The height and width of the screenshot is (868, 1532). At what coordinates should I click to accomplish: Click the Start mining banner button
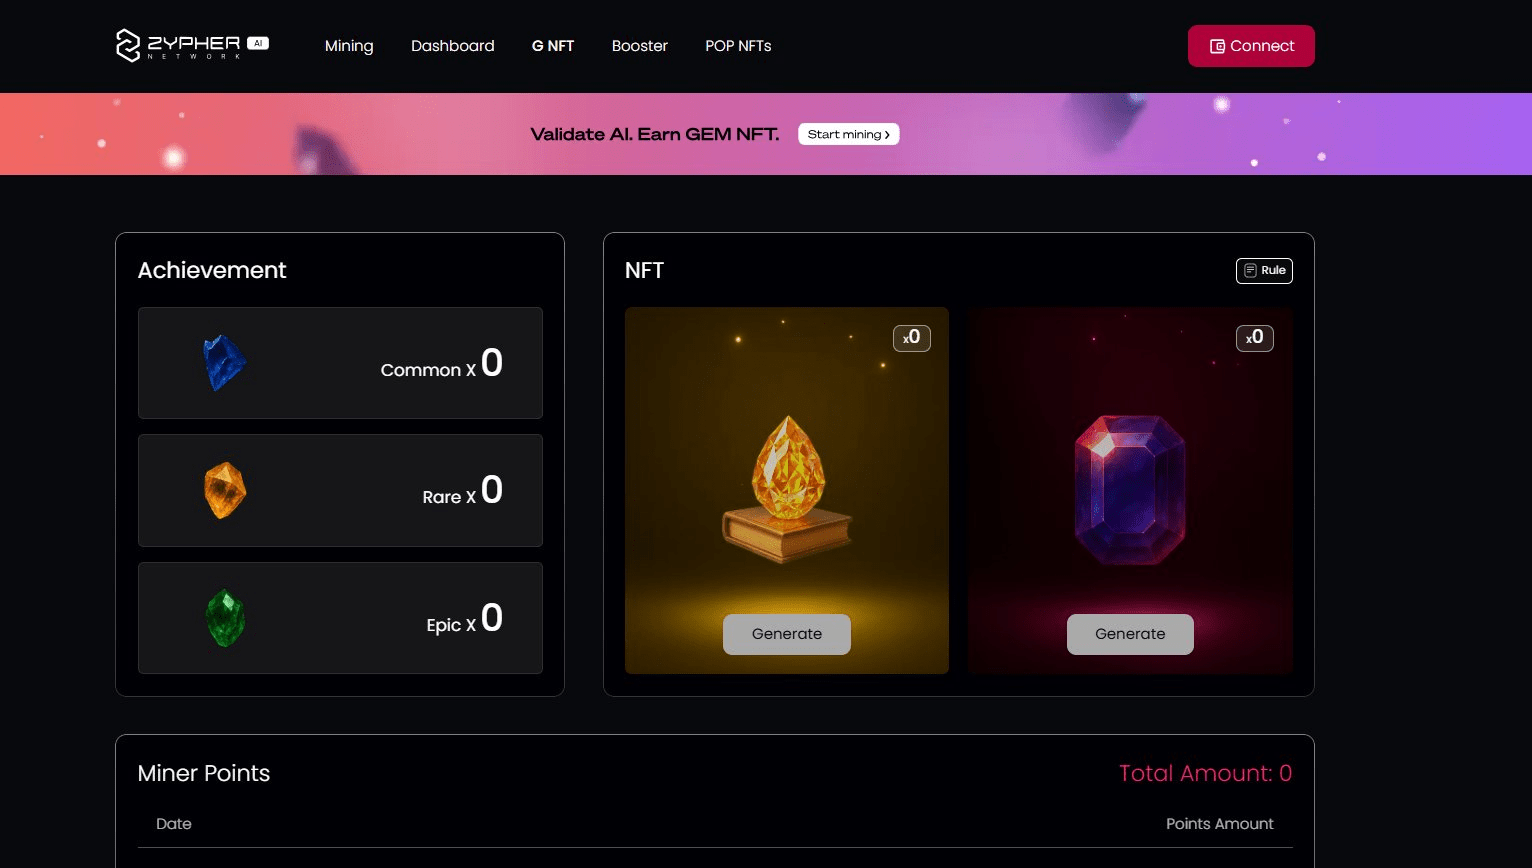point(849,134)
